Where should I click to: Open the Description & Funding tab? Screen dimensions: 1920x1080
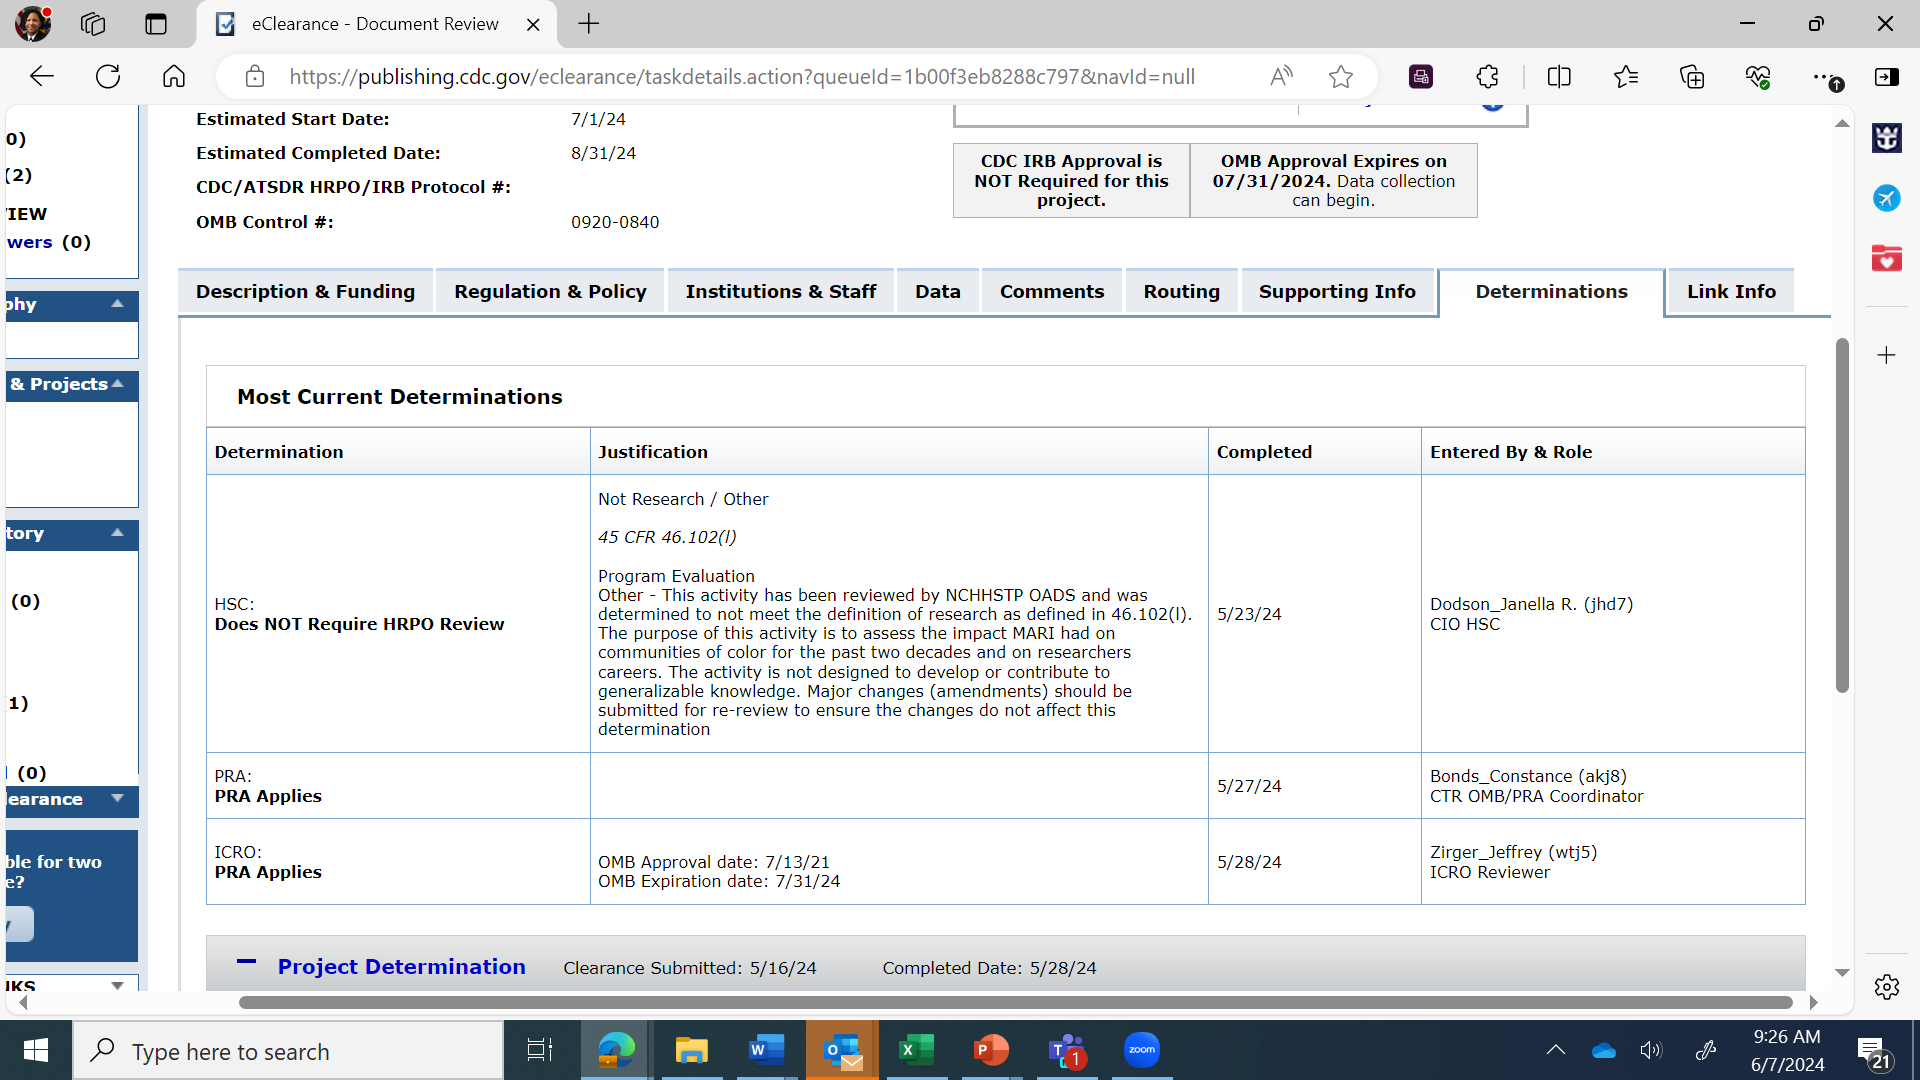pos(305,292)
